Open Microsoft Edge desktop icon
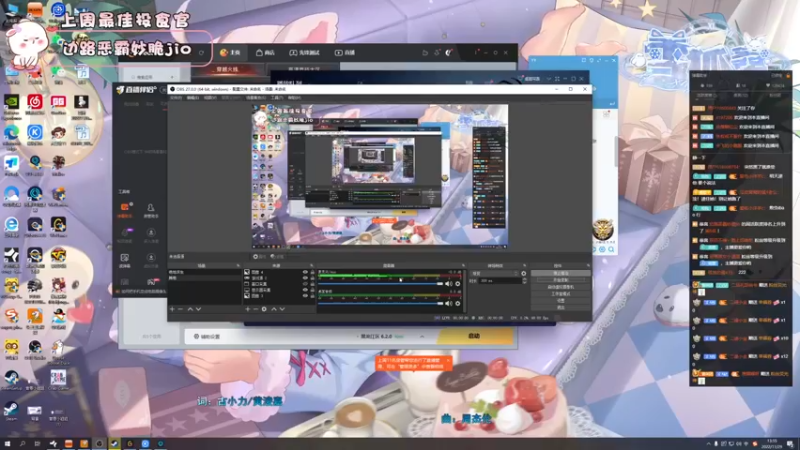The height and width of the screenshot is (450, 800). pyautogui.click(x=11, y=135)
